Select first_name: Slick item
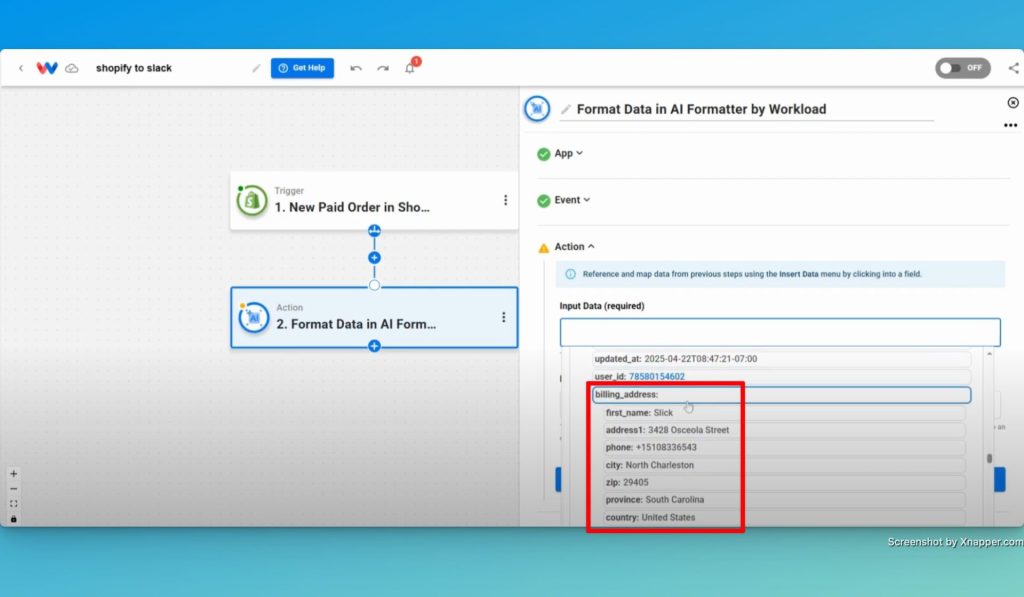This screenshot has height=597, width=1024. pos(784,413)
